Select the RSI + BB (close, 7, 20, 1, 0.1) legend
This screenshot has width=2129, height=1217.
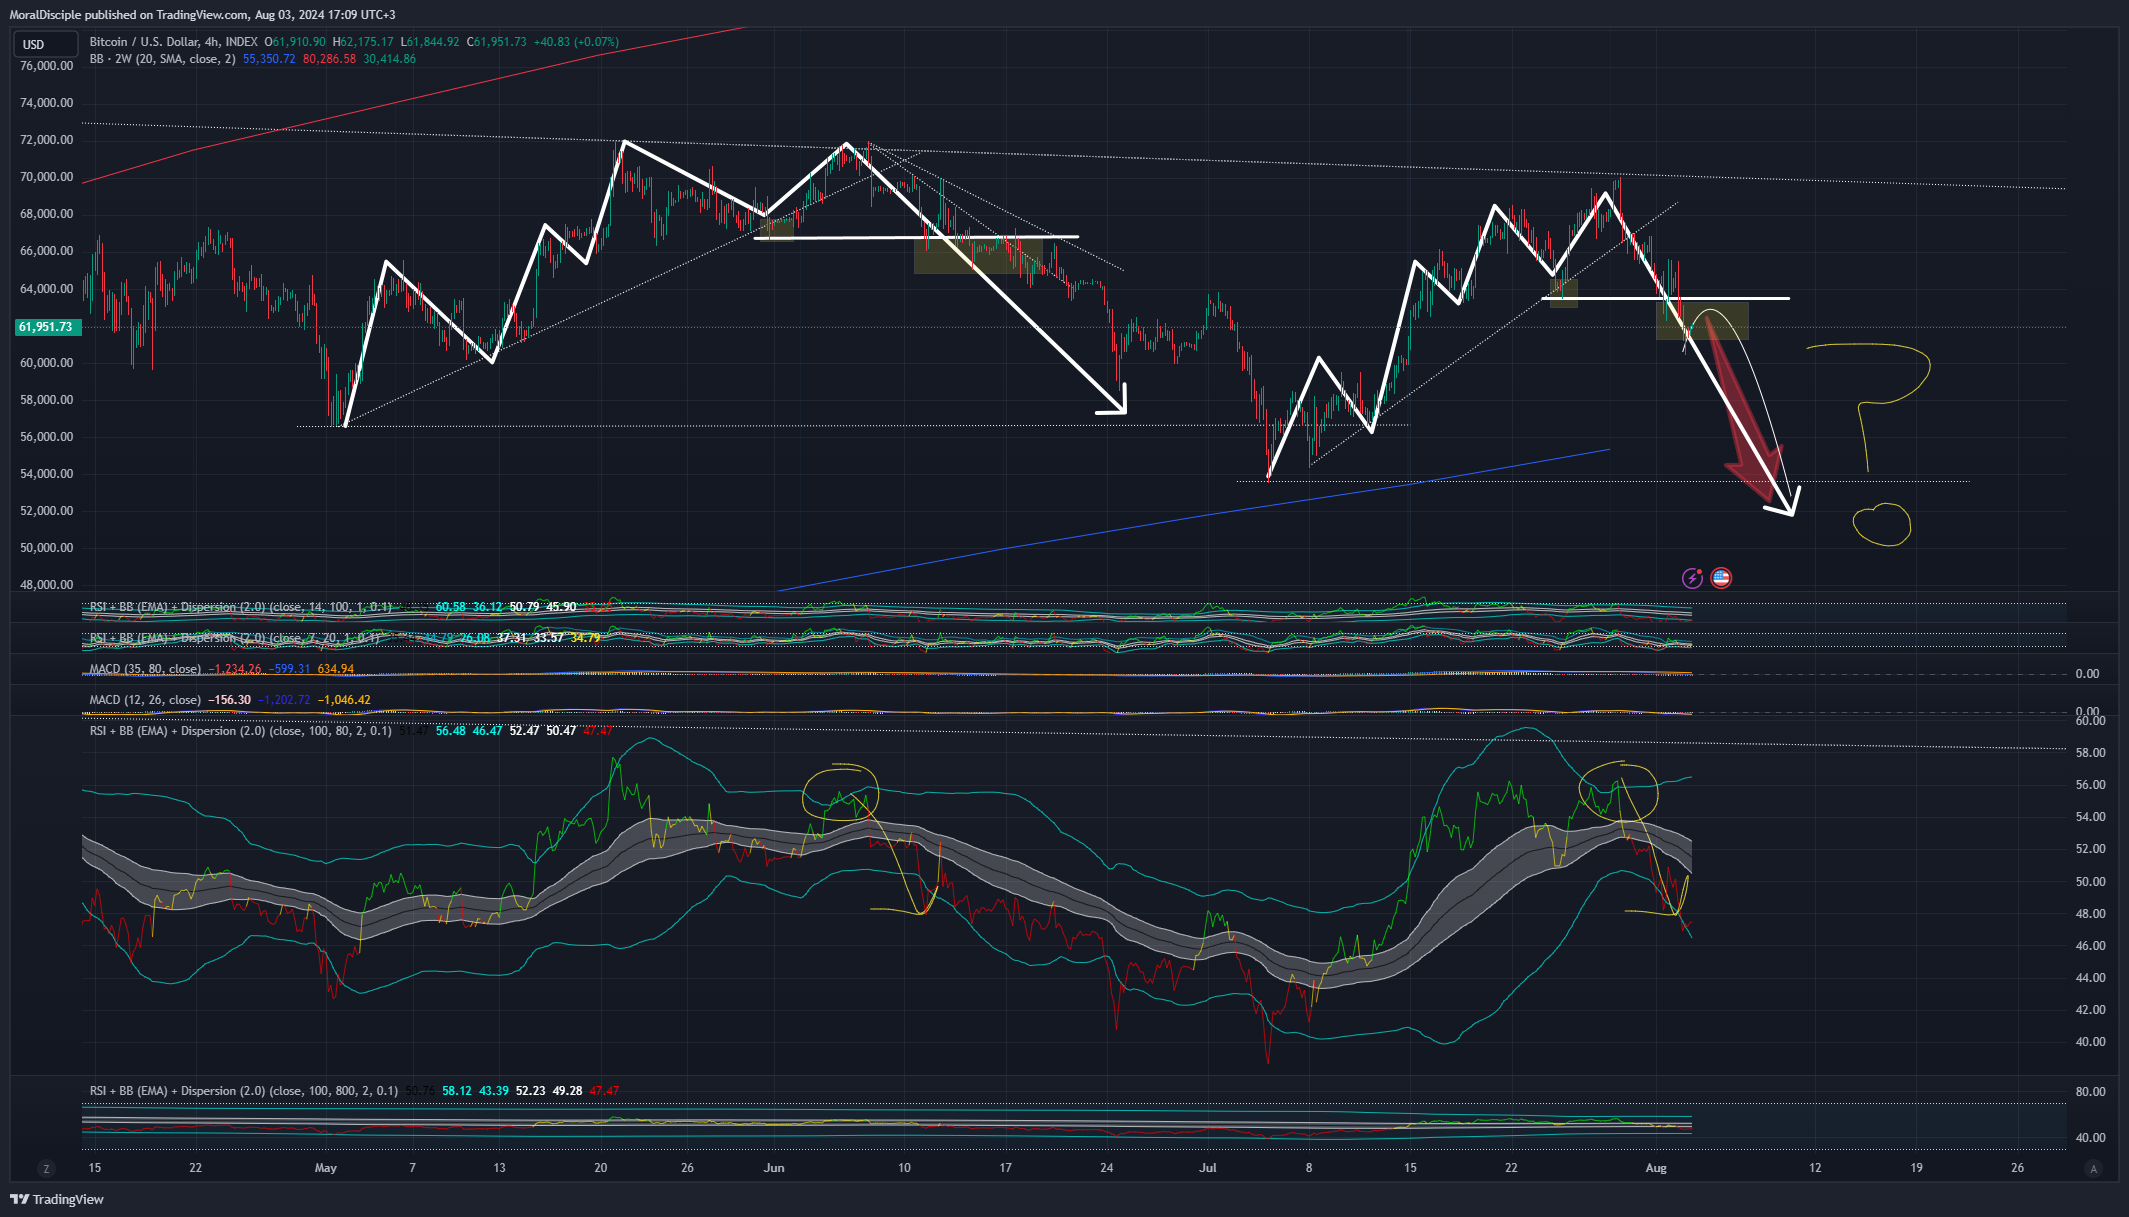[x=235, y=638]
